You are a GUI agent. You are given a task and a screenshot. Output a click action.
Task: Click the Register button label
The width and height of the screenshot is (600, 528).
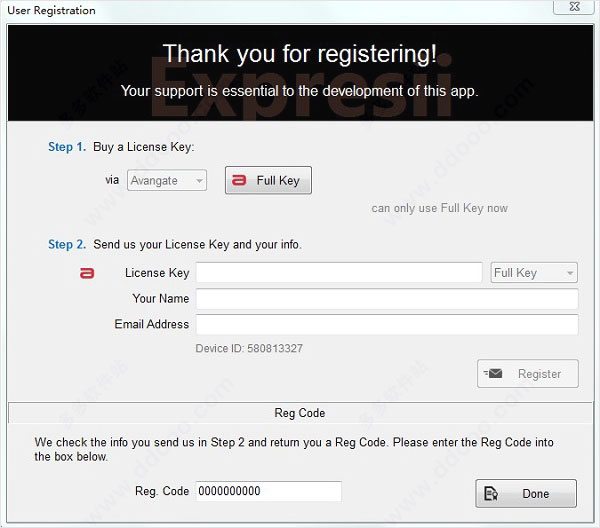coord(539,374)
